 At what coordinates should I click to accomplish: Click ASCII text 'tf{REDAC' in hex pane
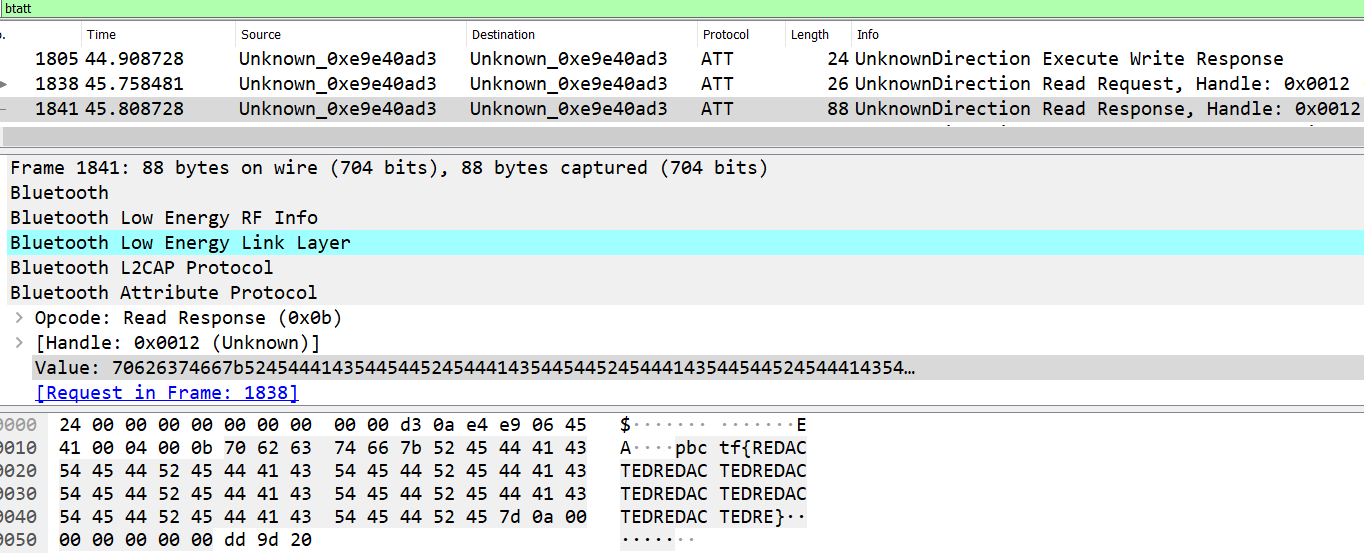click(763, 447)
